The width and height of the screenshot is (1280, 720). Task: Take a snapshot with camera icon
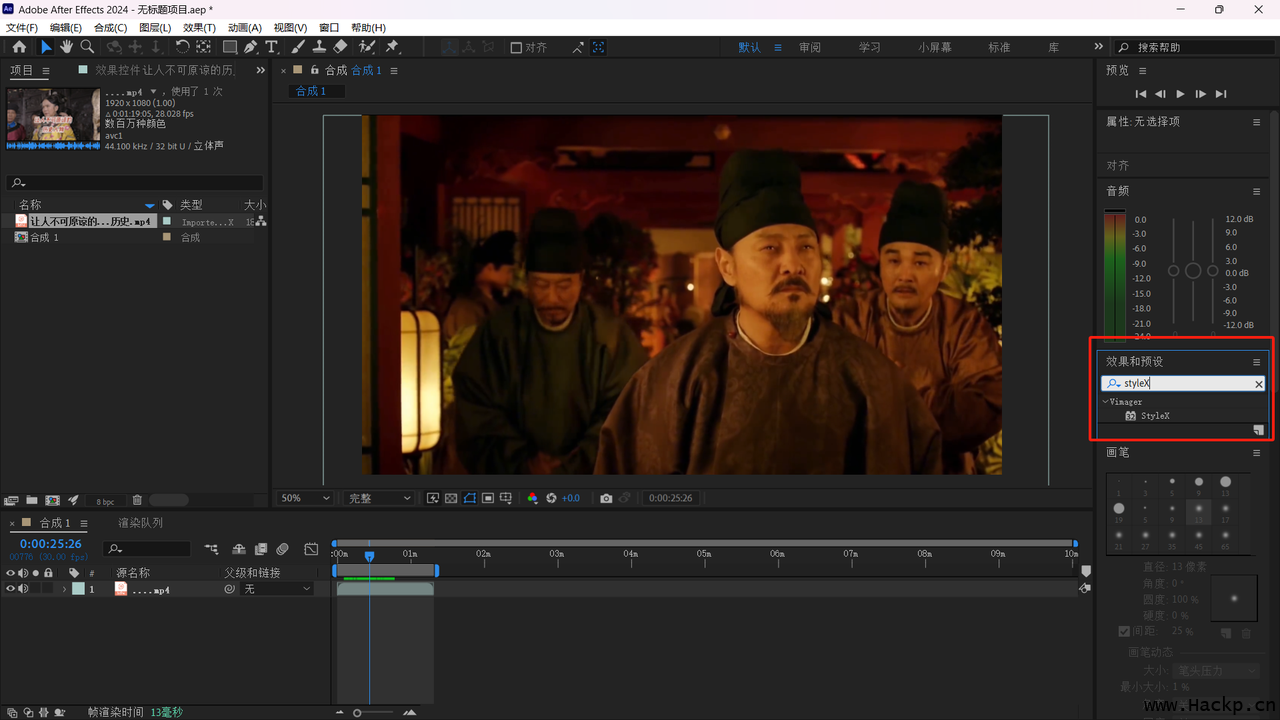(x=606, y=498)
